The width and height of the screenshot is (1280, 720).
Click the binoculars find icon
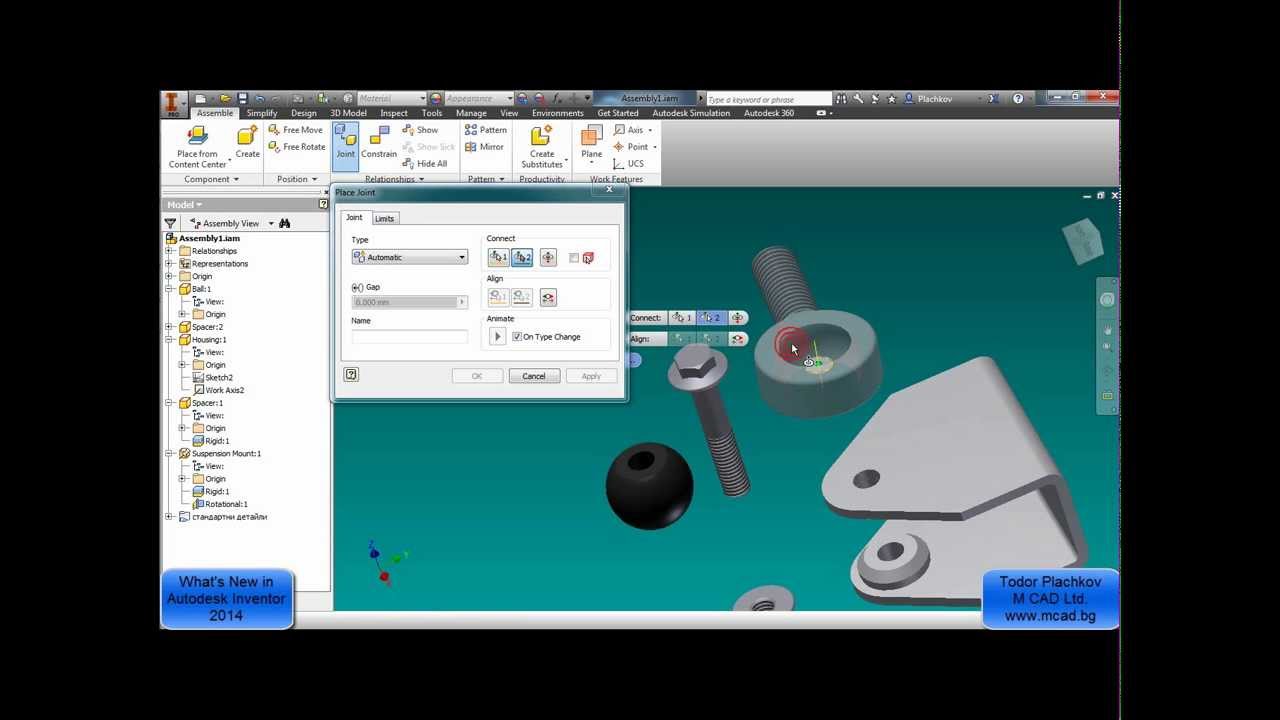[x=285, y=223]
